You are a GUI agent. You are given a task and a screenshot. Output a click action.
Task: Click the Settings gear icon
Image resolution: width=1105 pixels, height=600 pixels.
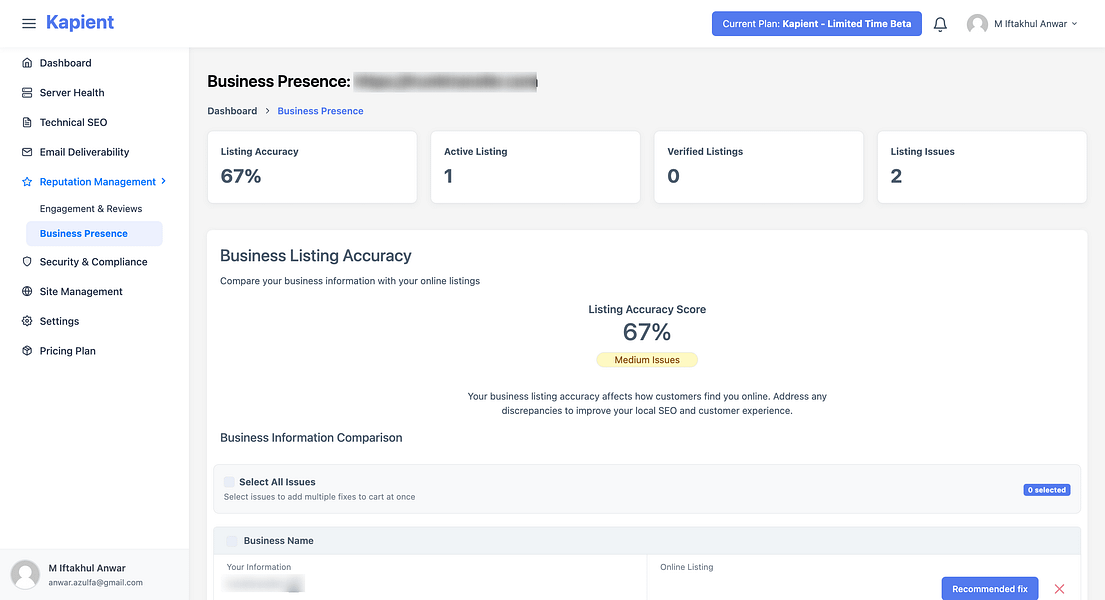27,321
